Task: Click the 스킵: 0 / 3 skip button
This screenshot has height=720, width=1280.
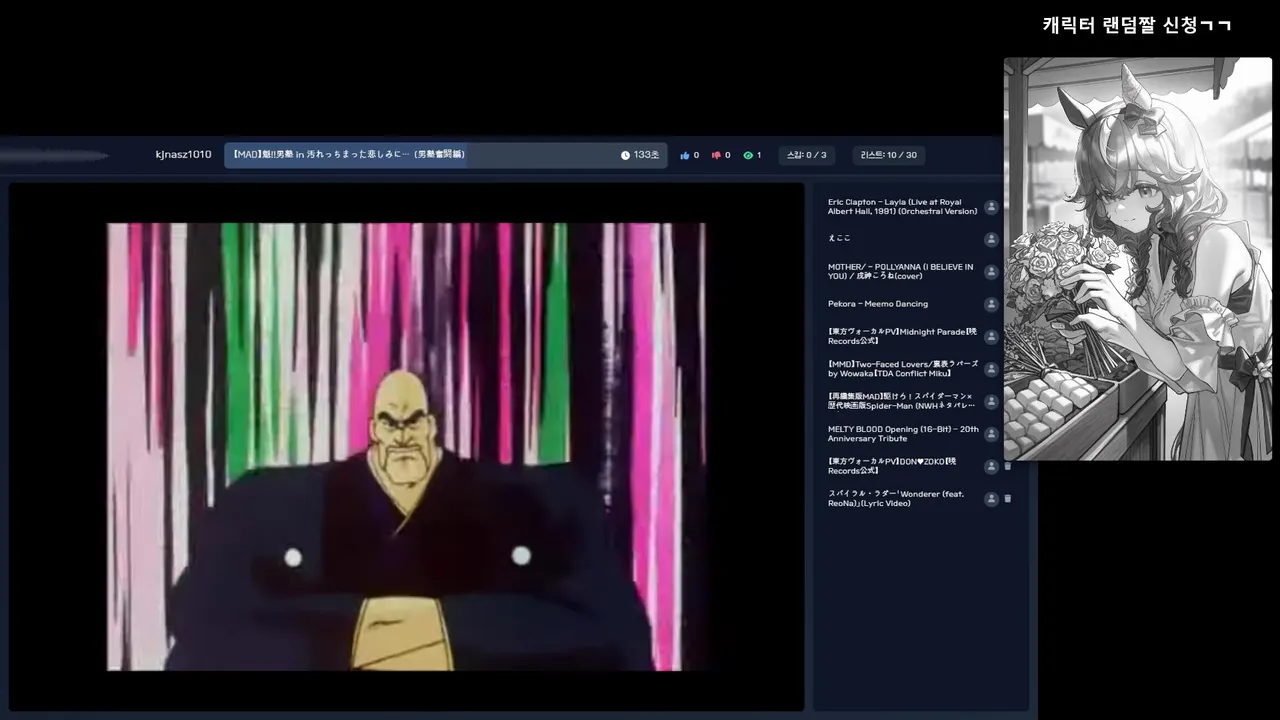Action: coord(807,155)
